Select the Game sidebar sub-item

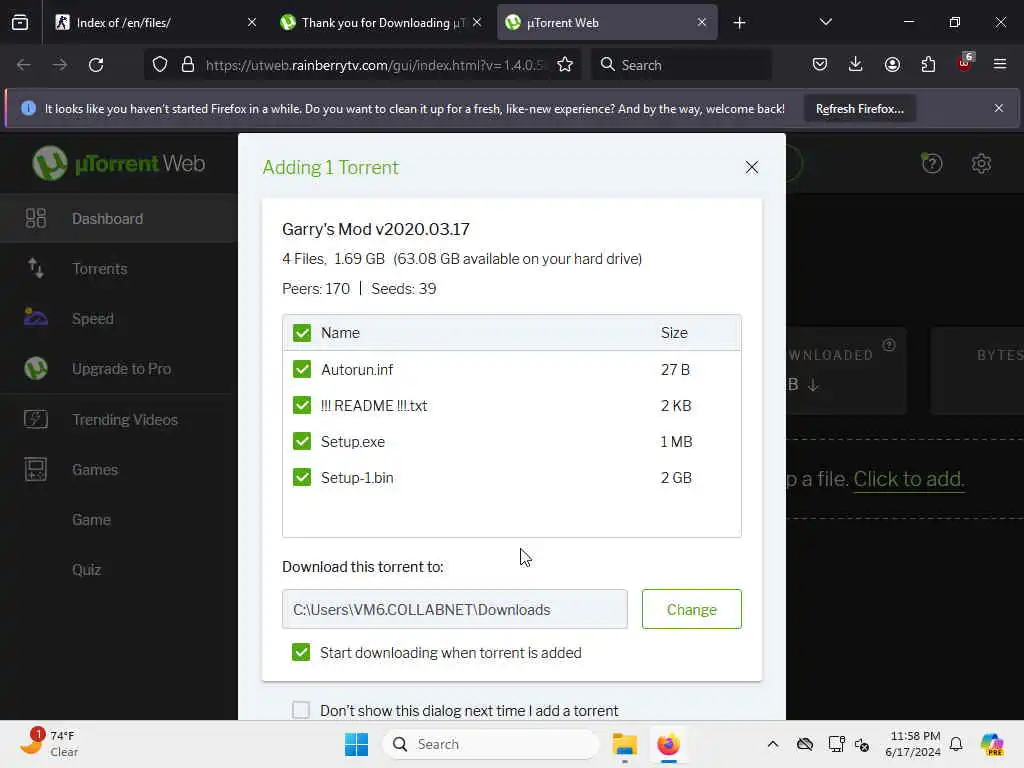pyautogui.click(x=91, y=520)
